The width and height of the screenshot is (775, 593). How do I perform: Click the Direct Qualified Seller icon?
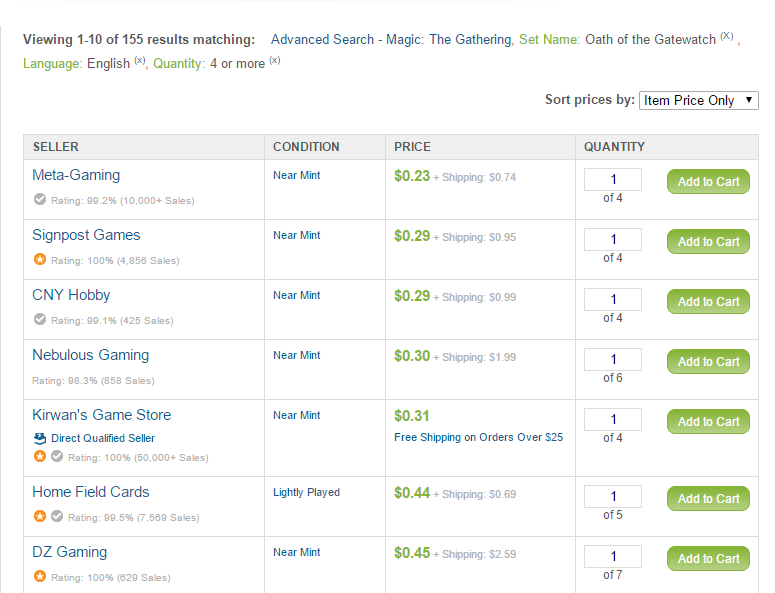pos(39,438)
